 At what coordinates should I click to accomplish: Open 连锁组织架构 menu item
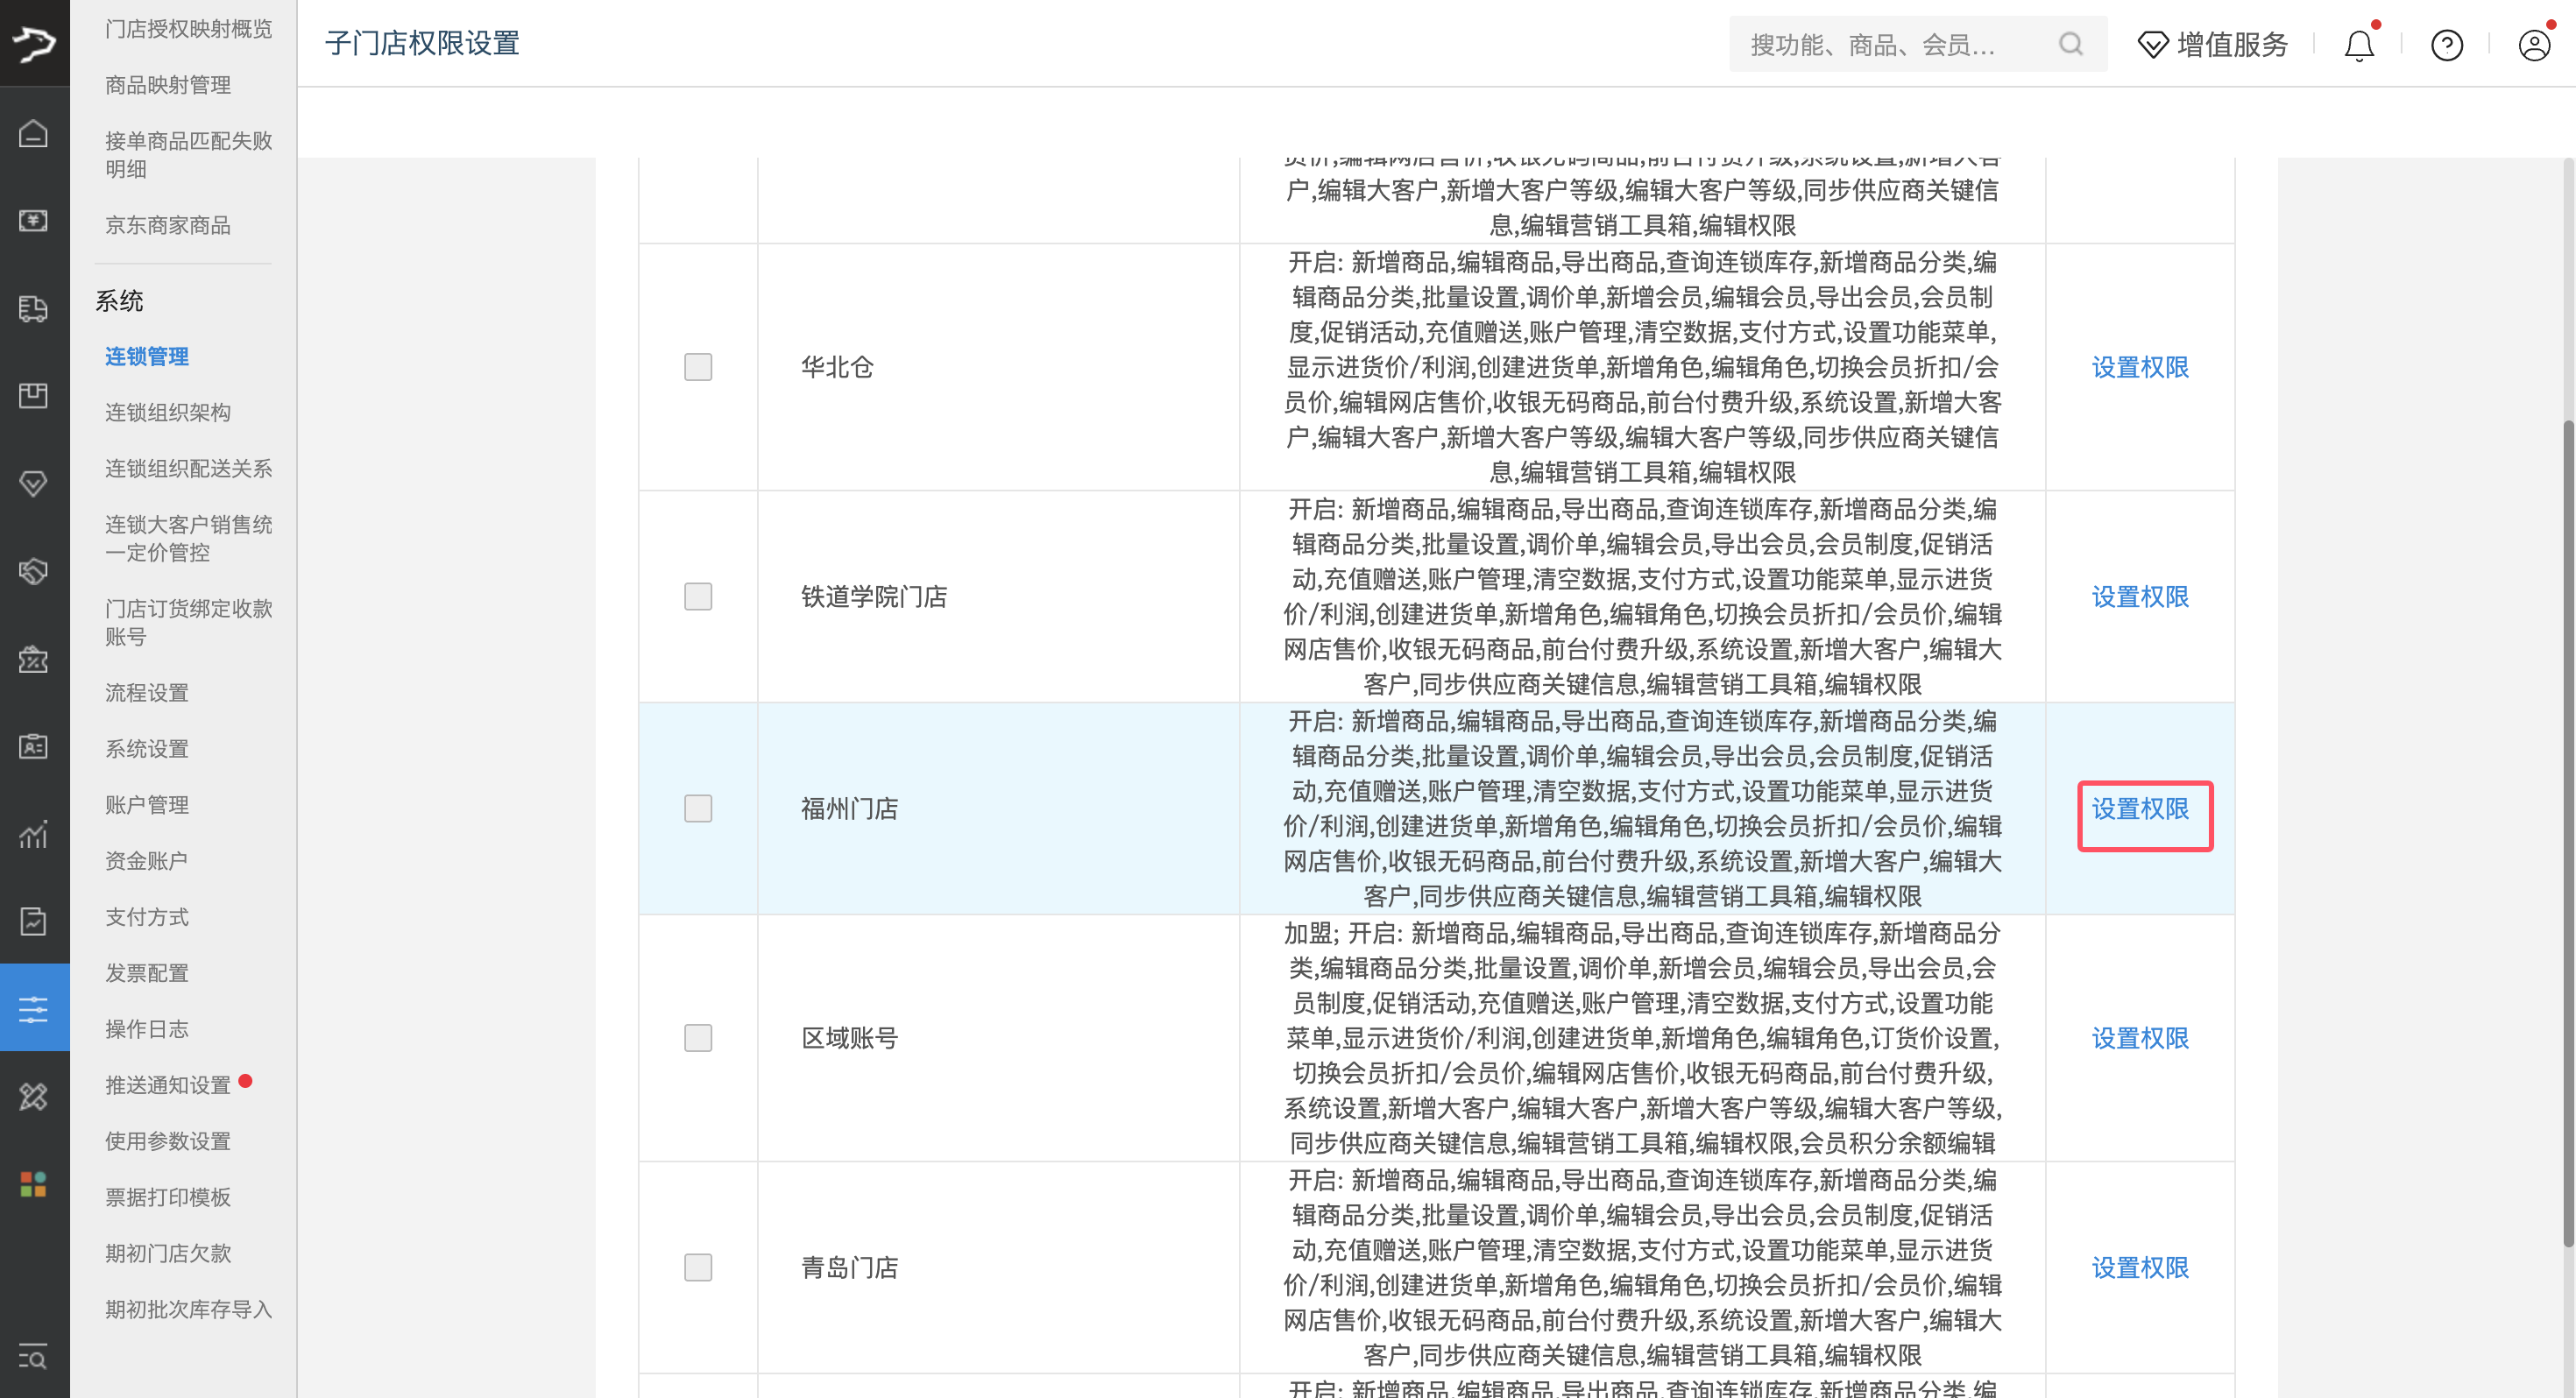point(168,413)
